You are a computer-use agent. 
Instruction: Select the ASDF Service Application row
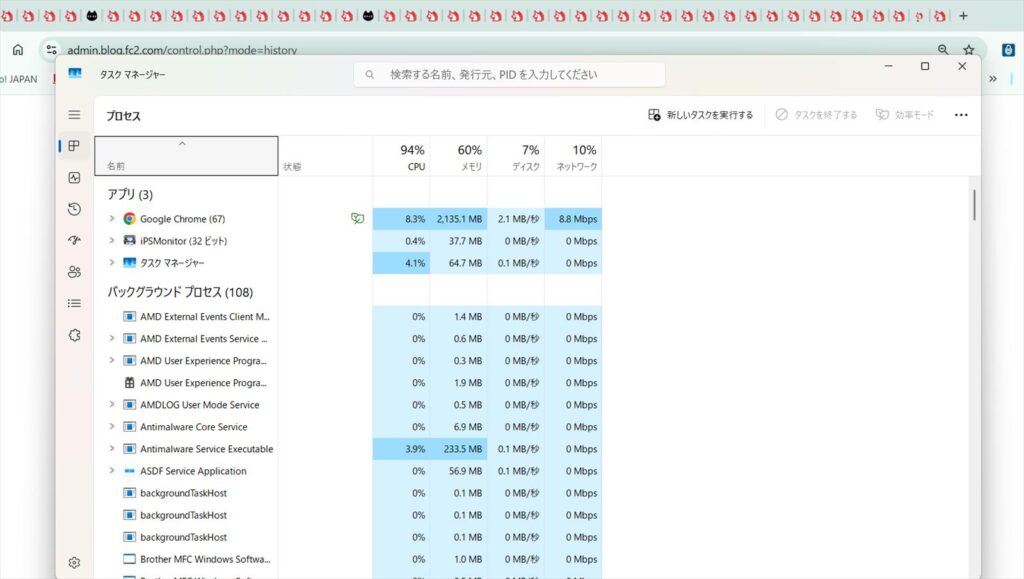193,471
